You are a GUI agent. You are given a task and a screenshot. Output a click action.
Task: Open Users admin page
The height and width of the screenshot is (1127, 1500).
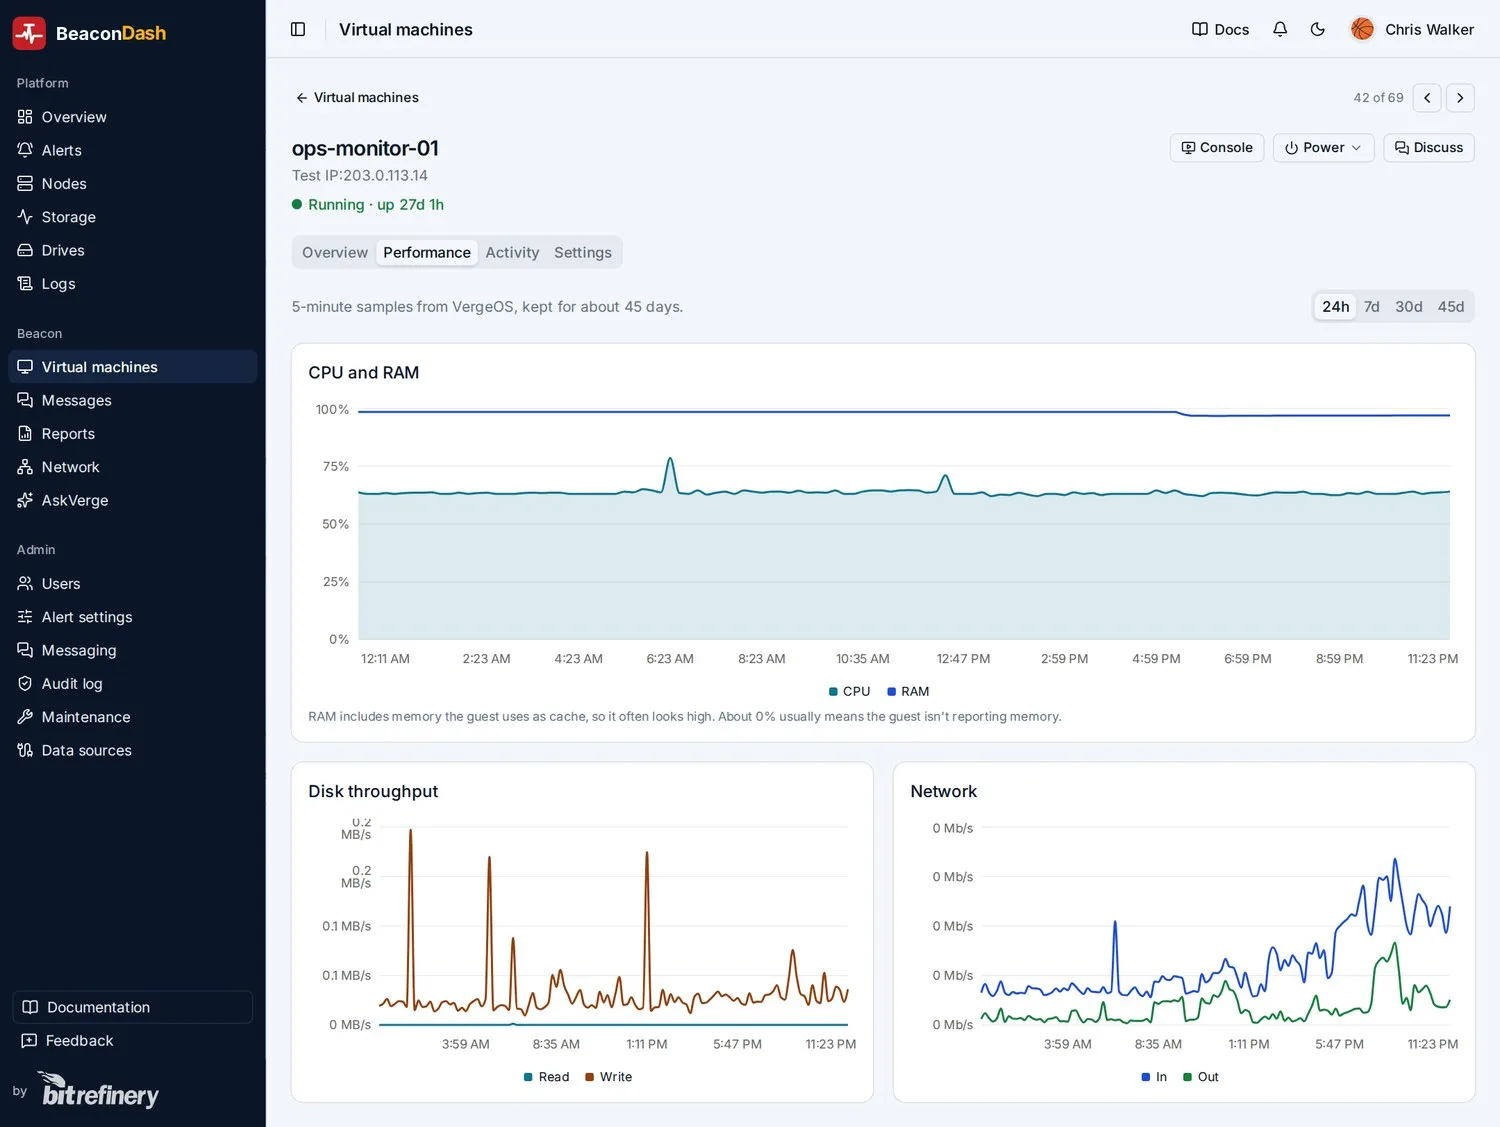132,584
